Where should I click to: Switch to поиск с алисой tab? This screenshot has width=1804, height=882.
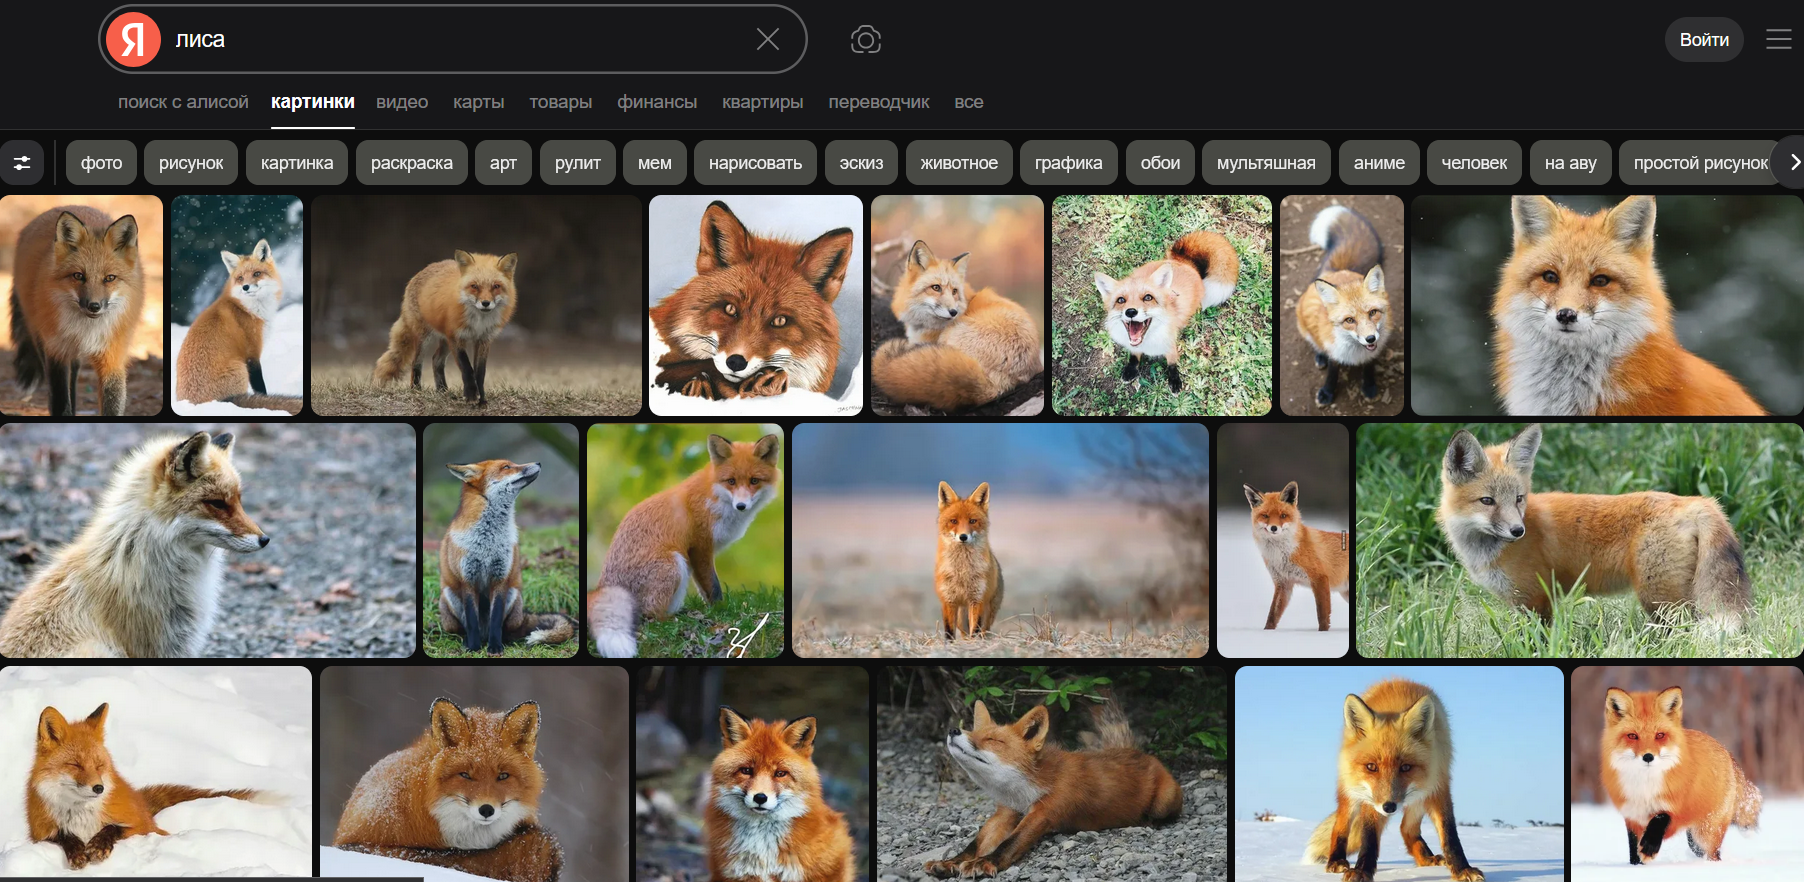[x=183, y=102]
